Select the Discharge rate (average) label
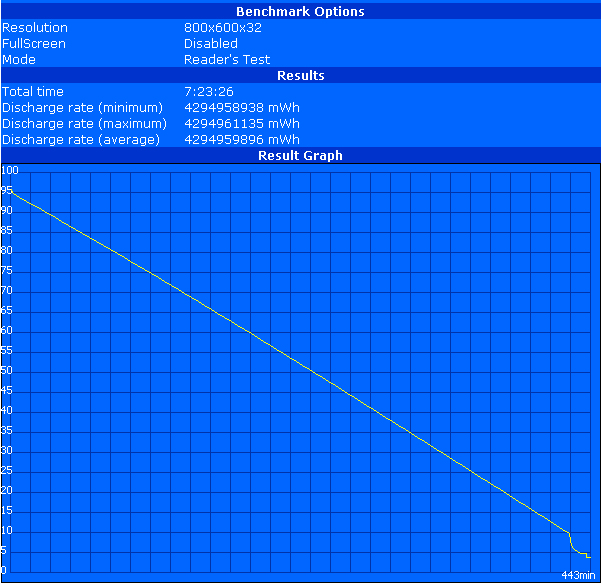The width and height of the screenshot is (603, 586). click(x=81, y=140)
